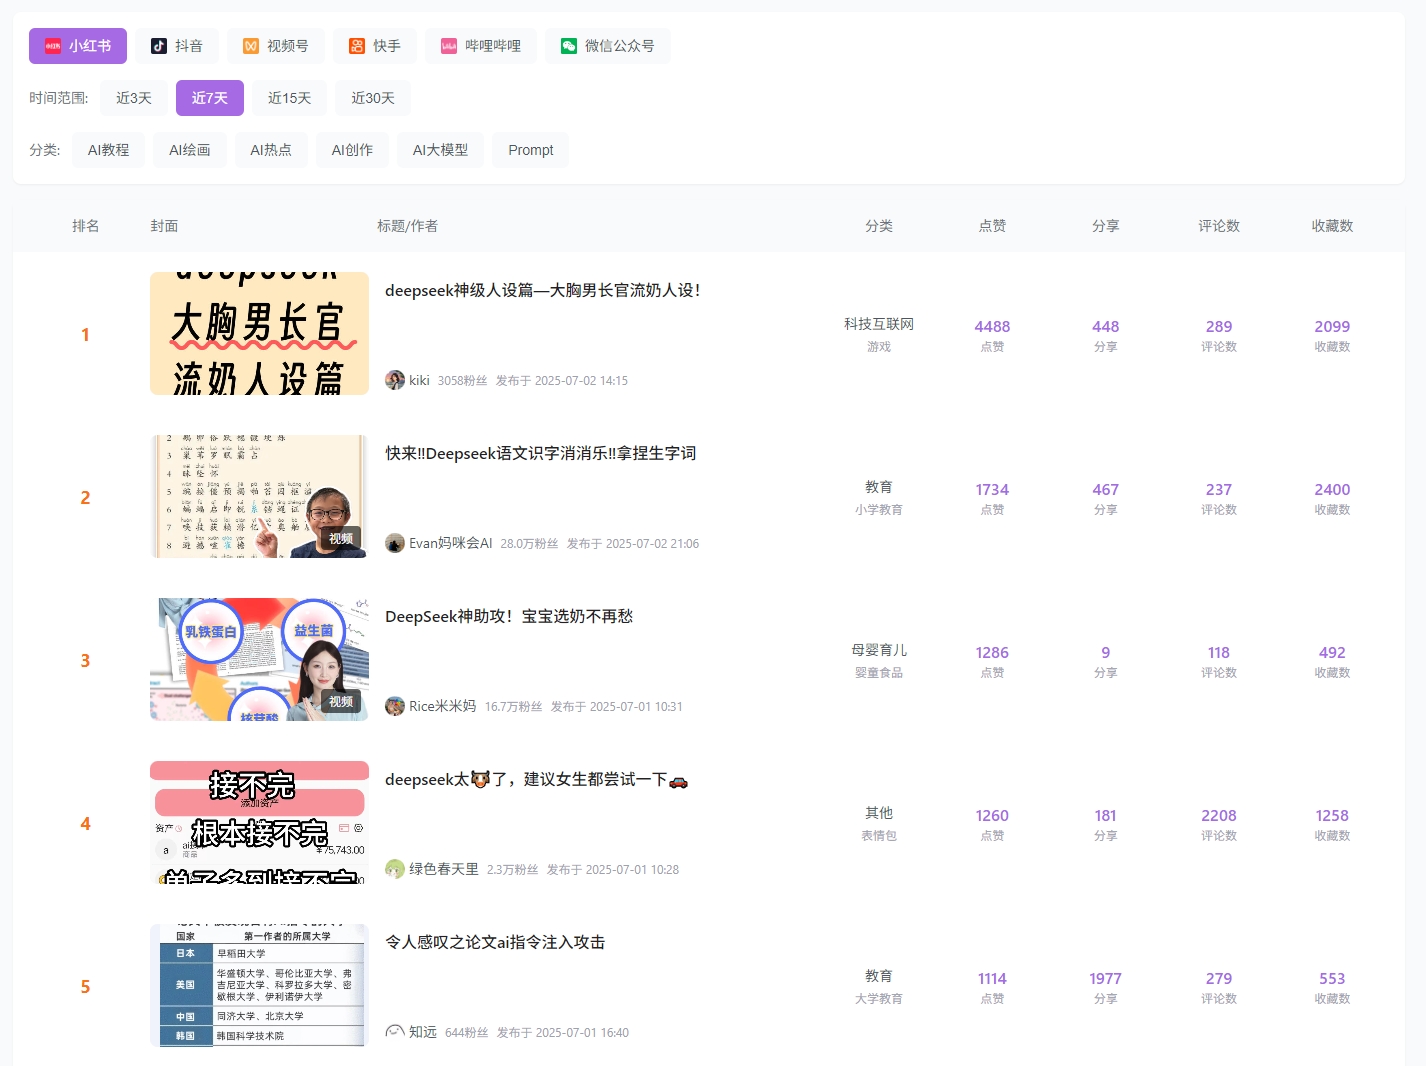Open the 快手 platform tab
Screen dimensions: 1426x1066
click(x=375, y=46)
